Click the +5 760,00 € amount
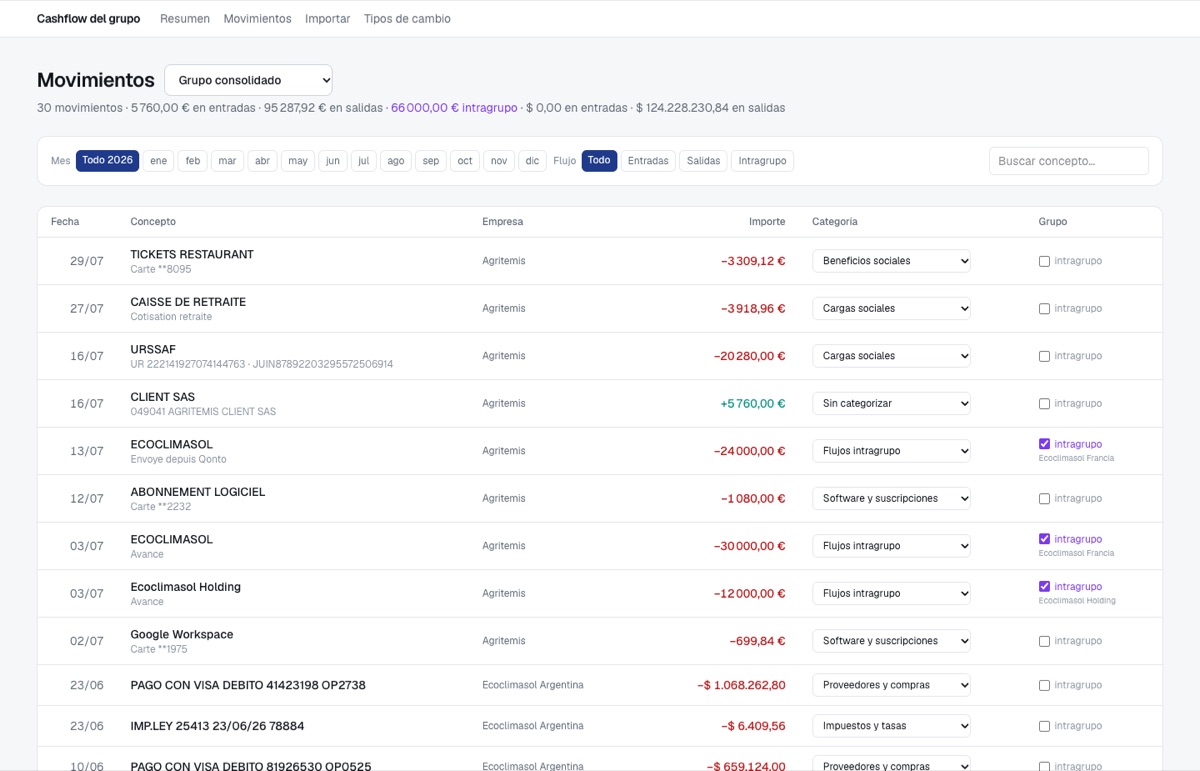This screenshot has height=771, width=1200. [753, 404]
